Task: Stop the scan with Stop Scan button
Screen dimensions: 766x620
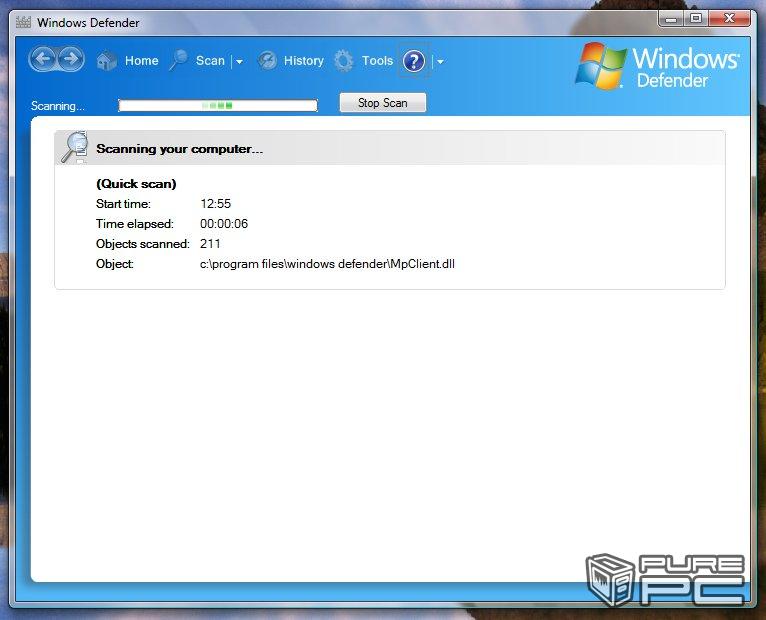Action: click(383, 103)
